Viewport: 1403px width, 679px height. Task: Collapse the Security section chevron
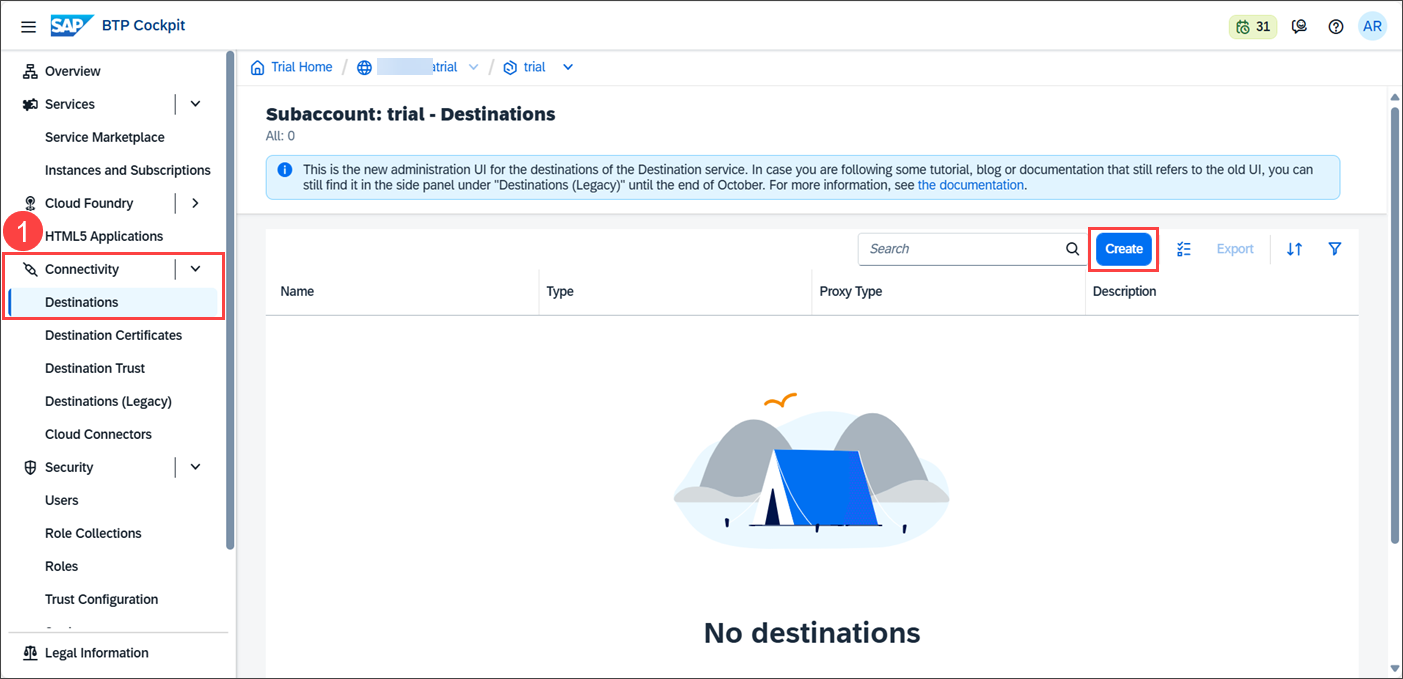pos(196,467)
